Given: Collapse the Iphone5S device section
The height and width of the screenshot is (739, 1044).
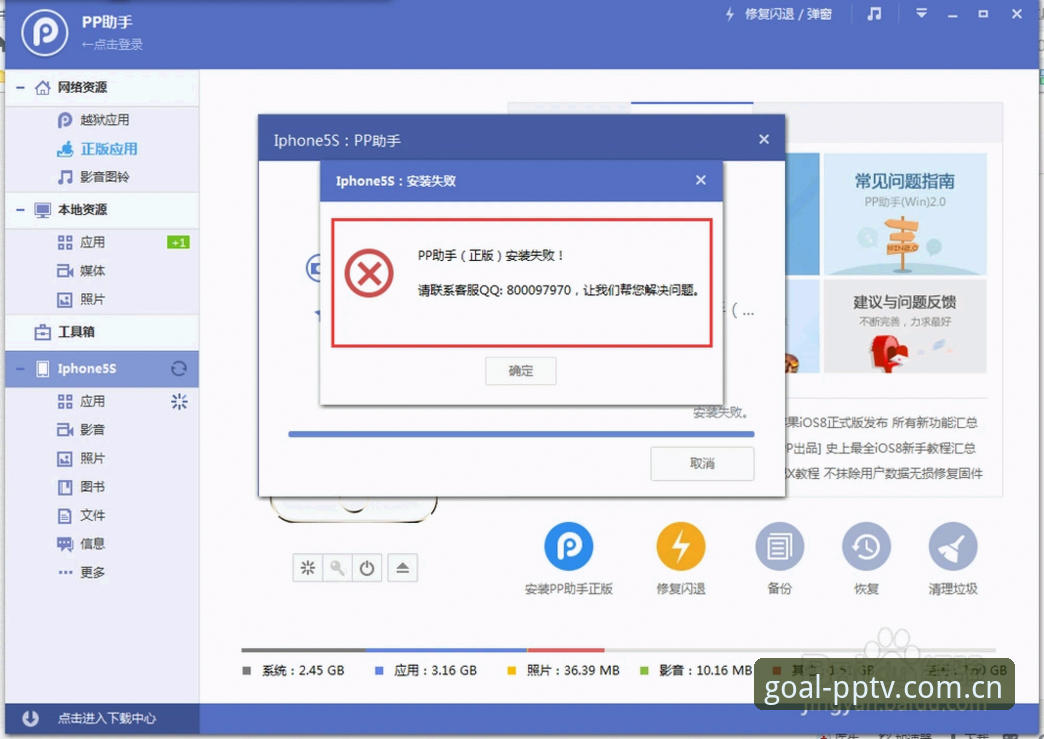Looking at the screenshot, I should pyautogui.click(x=20, y=368).
